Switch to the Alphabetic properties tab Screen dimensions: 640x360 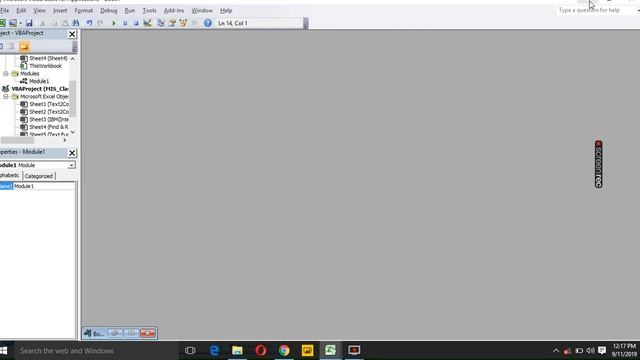pyautogui.click(x=10, y=176)
